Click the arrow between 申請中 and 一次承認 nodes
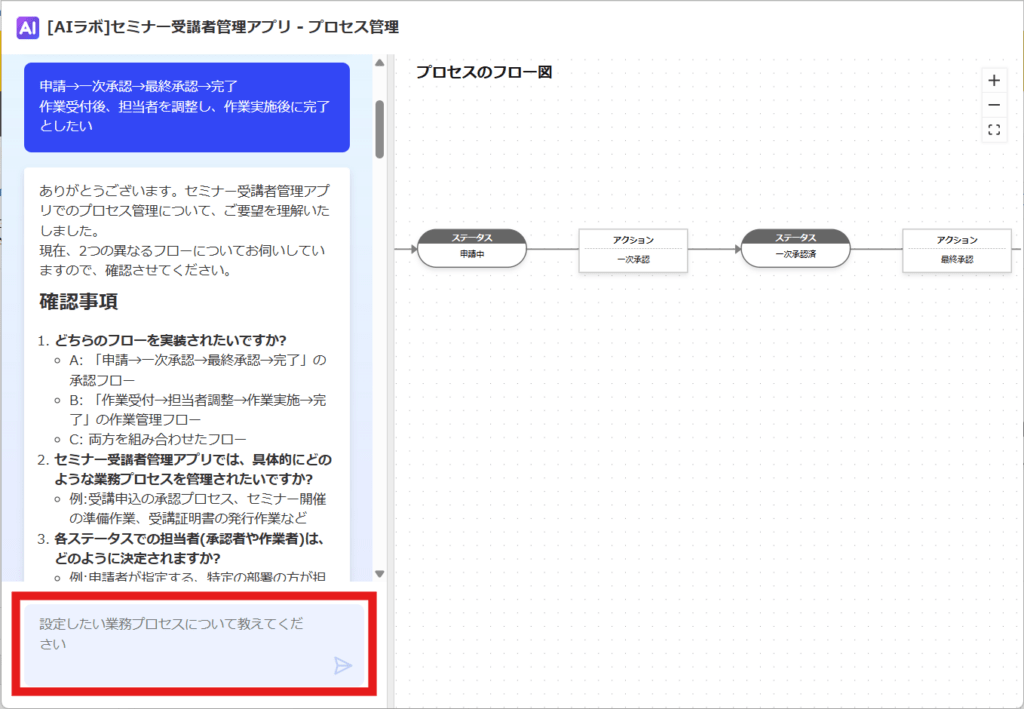The image size is (1024, 709). click(555, 250)
